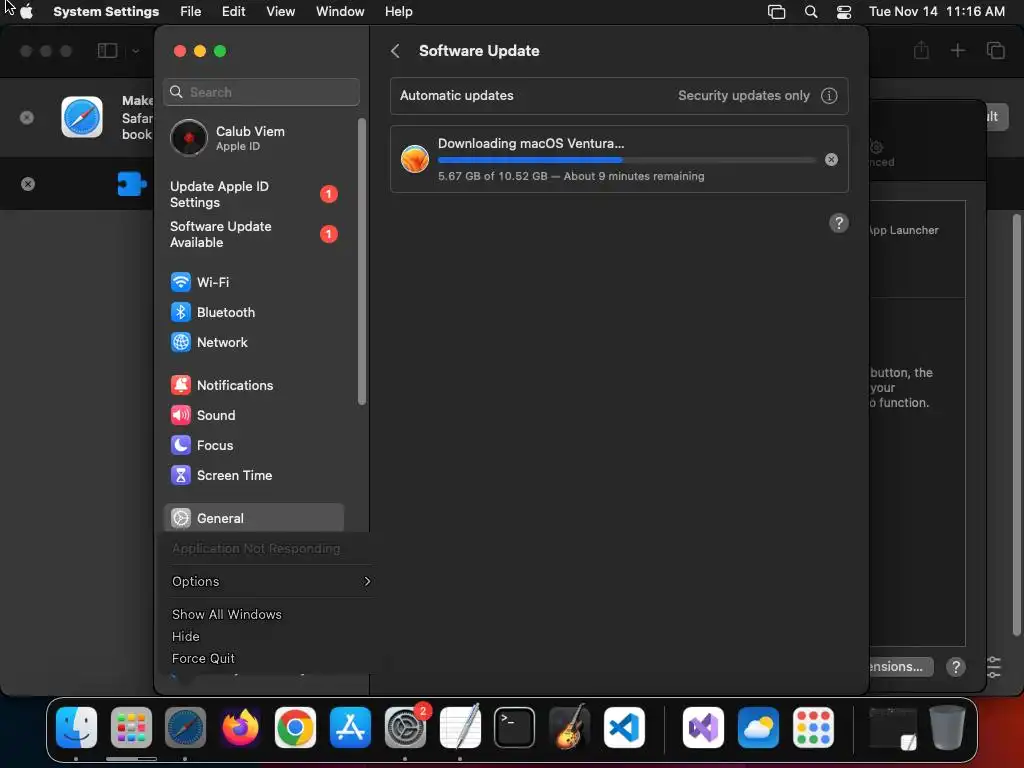Dismiss the Safari default browser banner
The width and height of the screenshot is (1024, 768).
[x=27, y=118]
